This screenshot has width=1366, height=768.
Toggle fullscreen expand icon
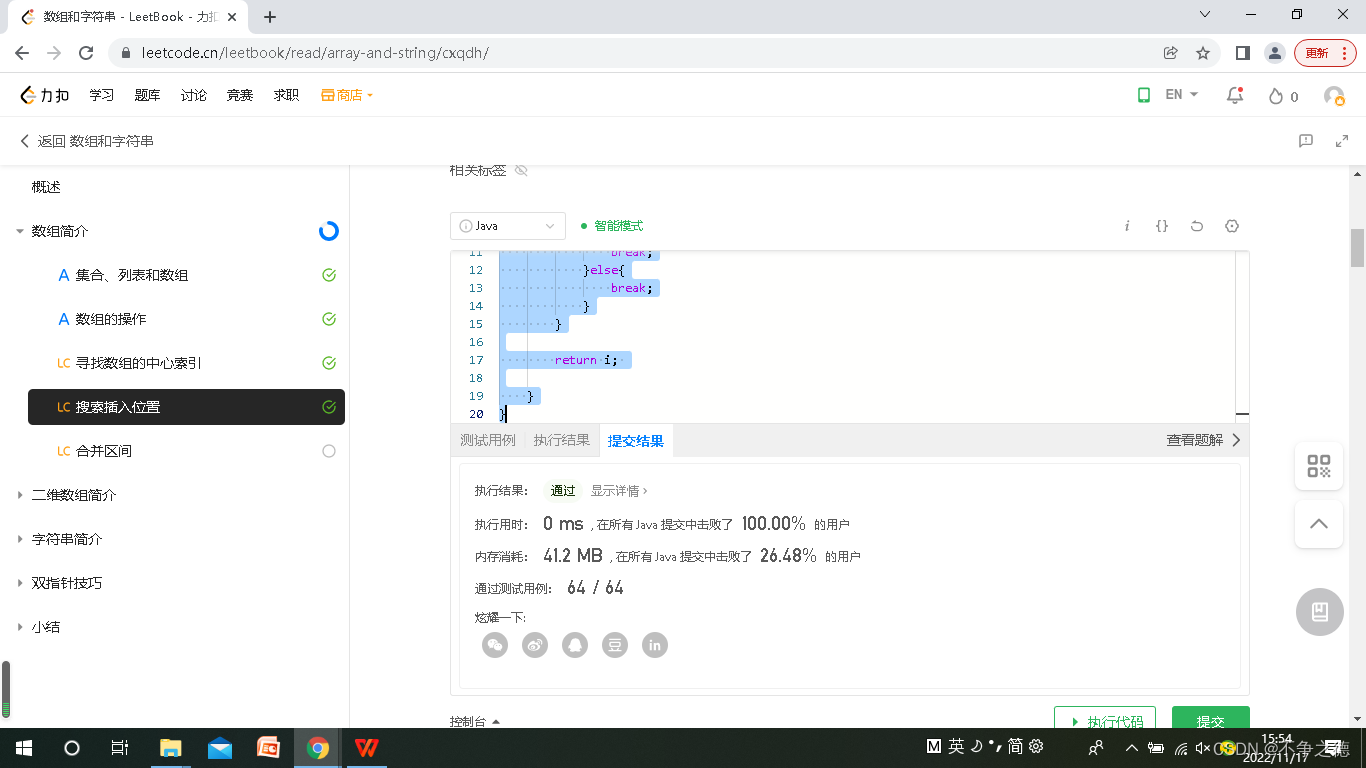[1342, 141]
